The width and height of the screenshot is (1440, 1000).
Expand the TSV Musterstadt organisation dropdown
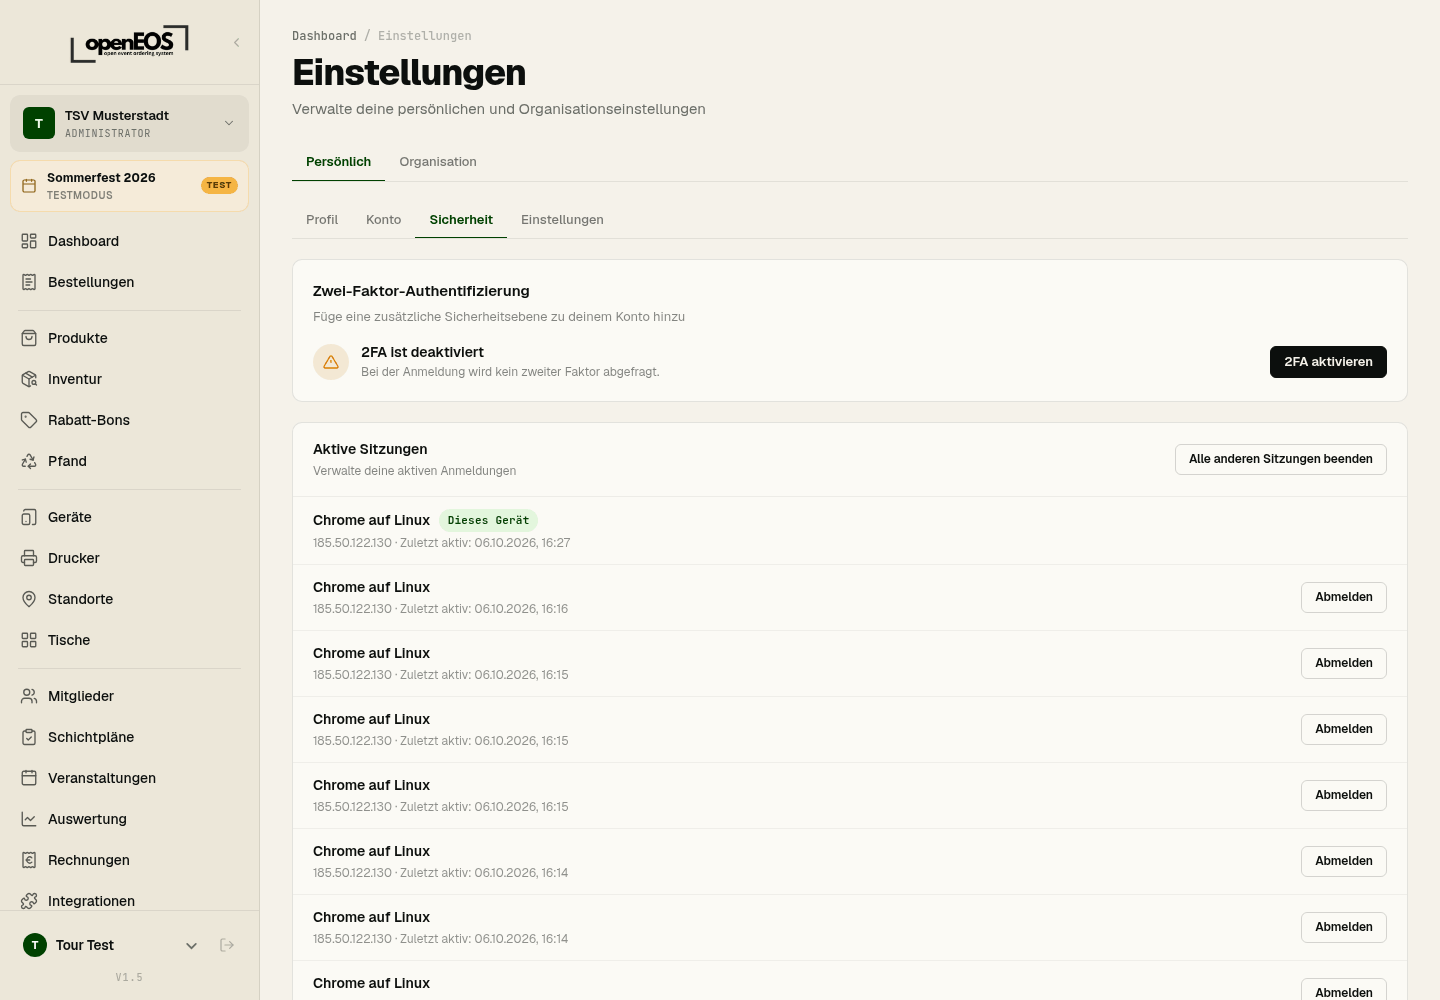pyautogui.click(x=129, y=123)
